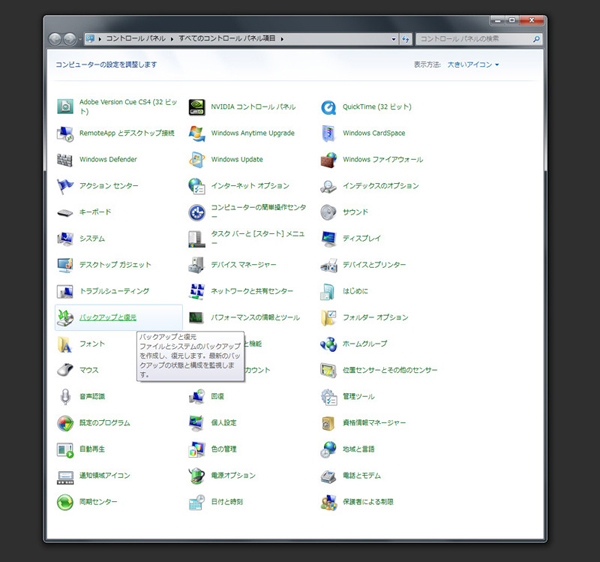Image resolution: width=600 pixels, height=562 pixels.
Task: Open the 回復 link
Action: coord(217,396)
